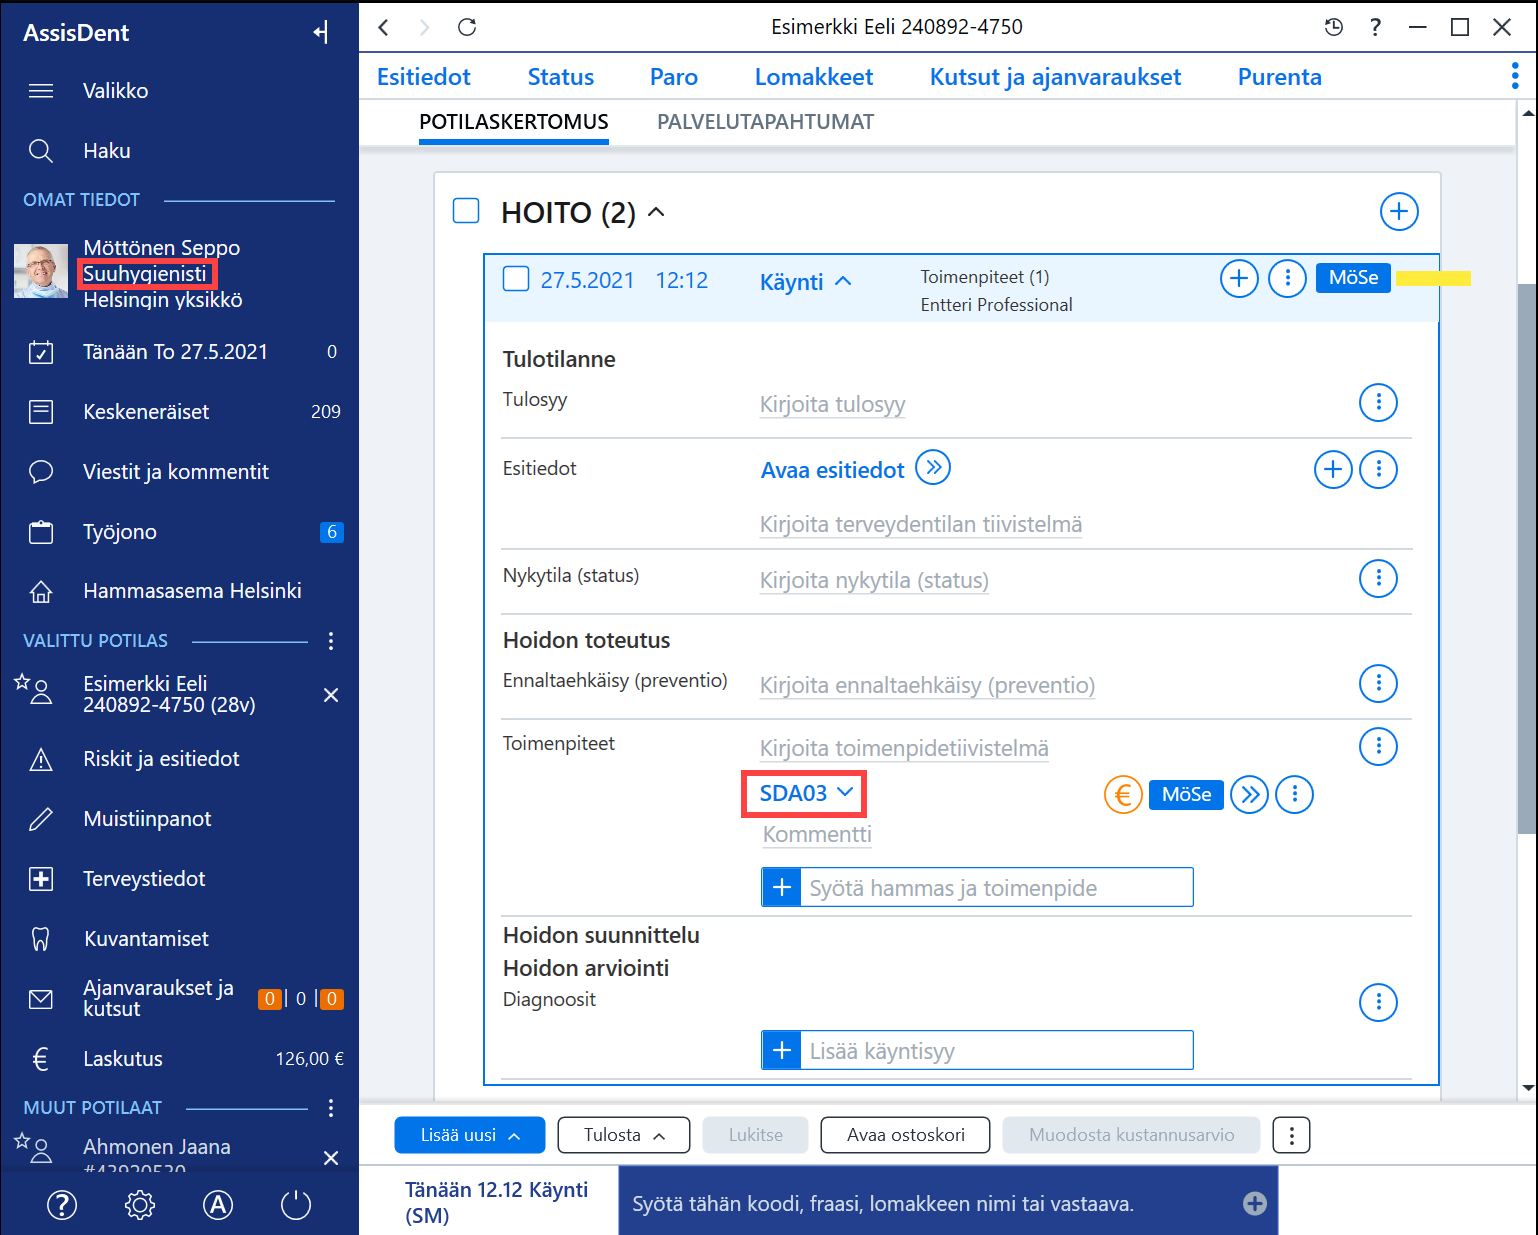Open Tulosyy row options menu
Viewport: 1538px width, 1235px height.
(x=1379, y=402)
